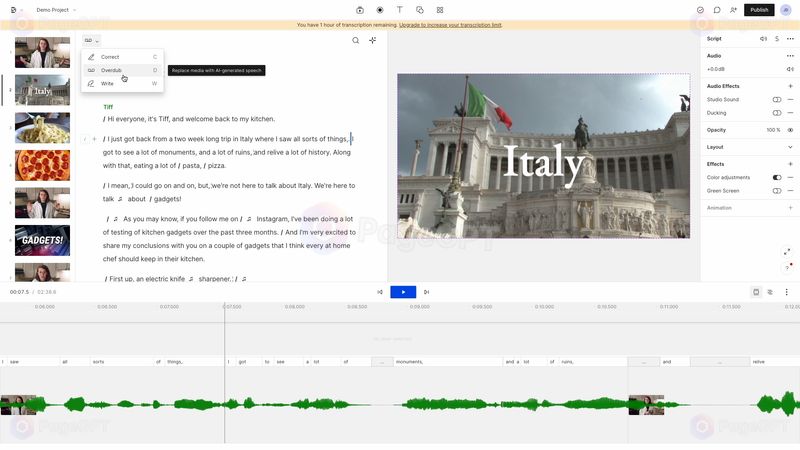Click the green audio waveform clip

coord(400,405)
